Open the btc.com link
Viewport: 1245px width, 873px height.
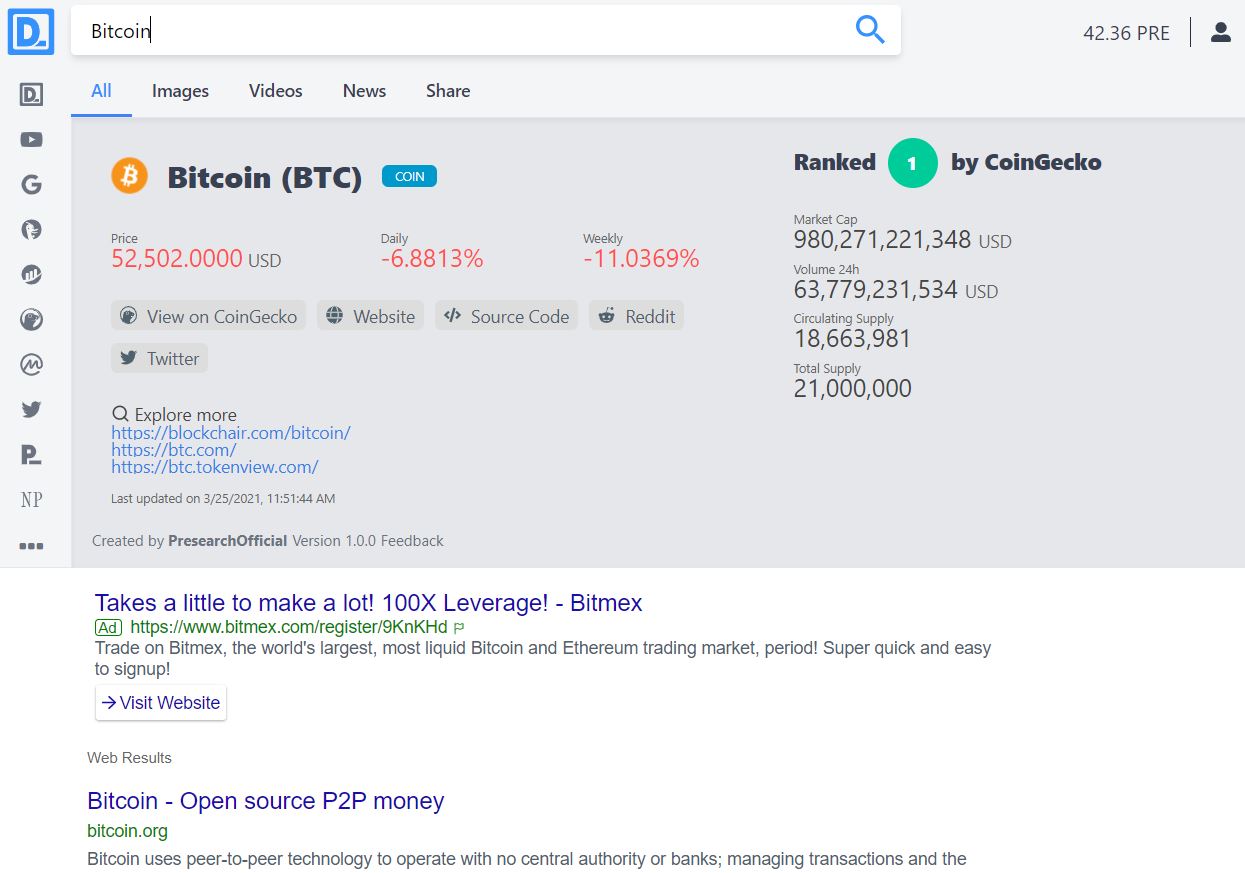174,450
